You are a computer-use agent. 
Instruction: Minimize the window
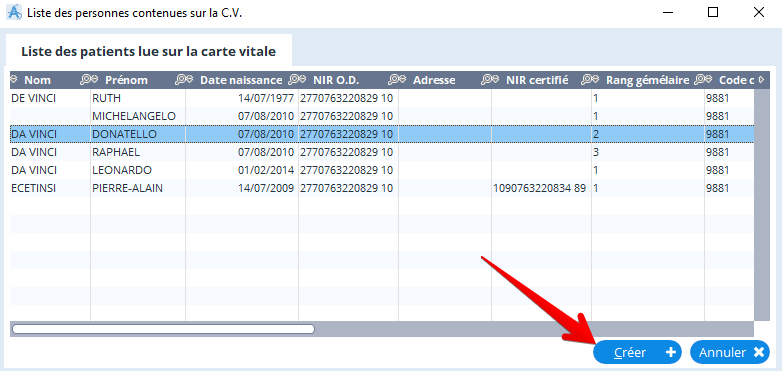(x=667, y=12)
